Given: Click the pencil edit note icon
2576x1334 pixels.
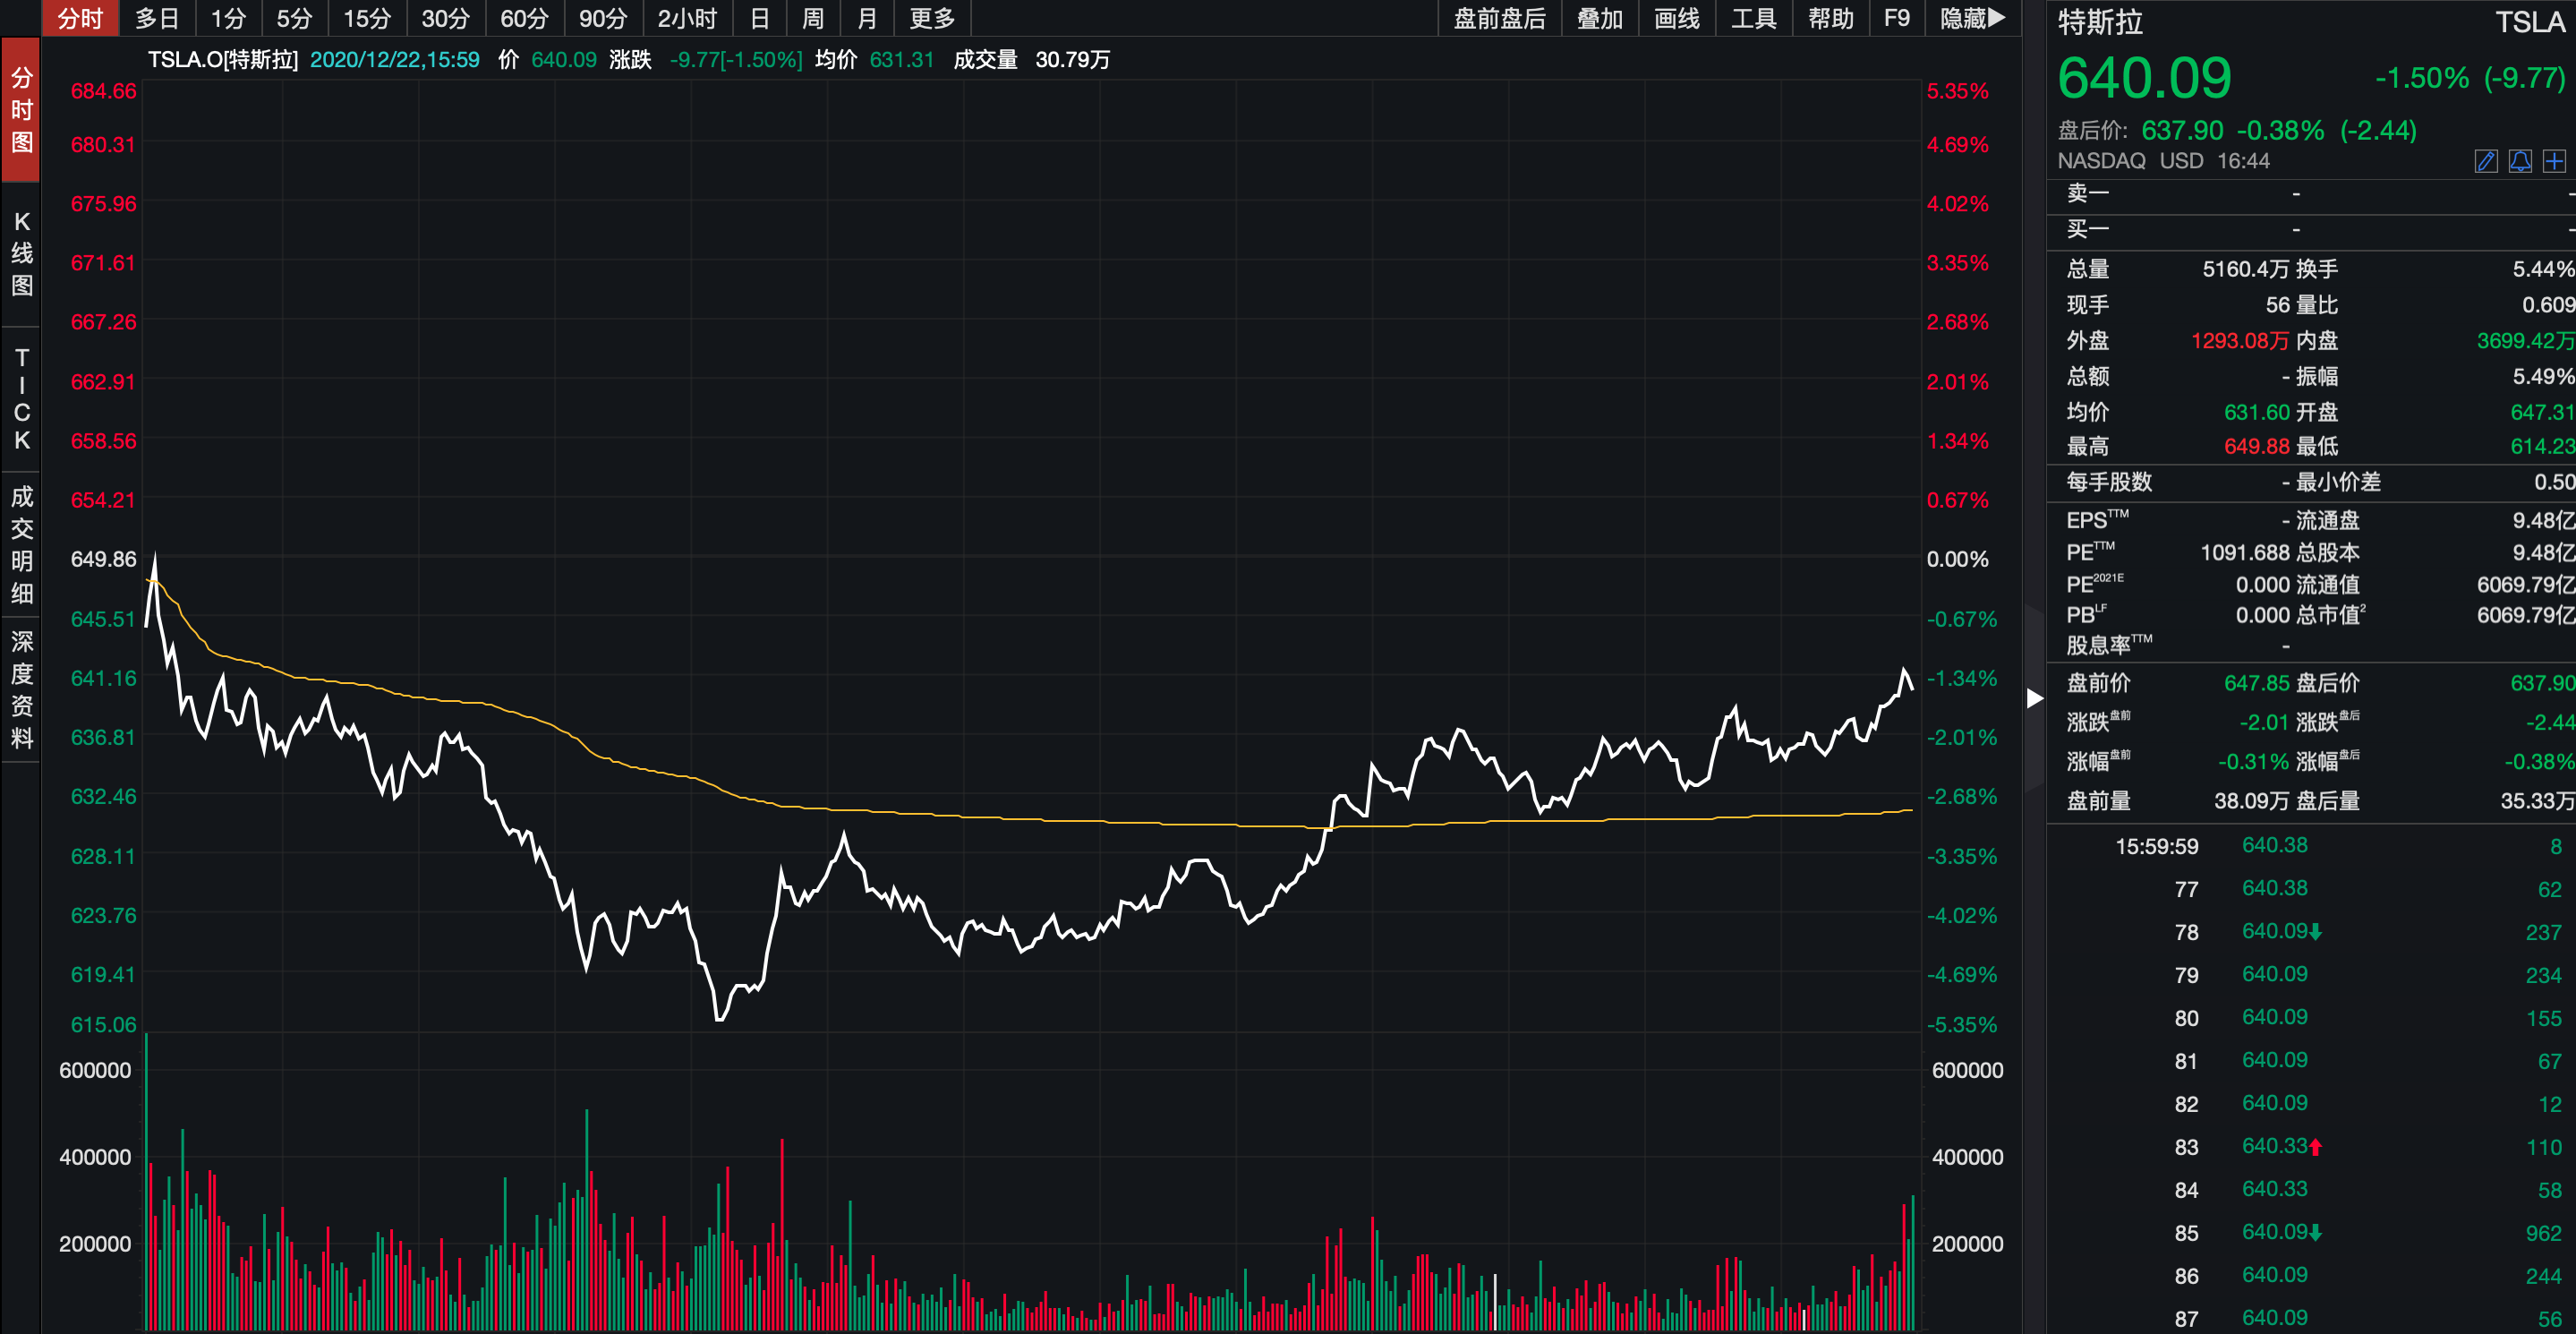Looking at the screenshot, I should click(2486, 161).
